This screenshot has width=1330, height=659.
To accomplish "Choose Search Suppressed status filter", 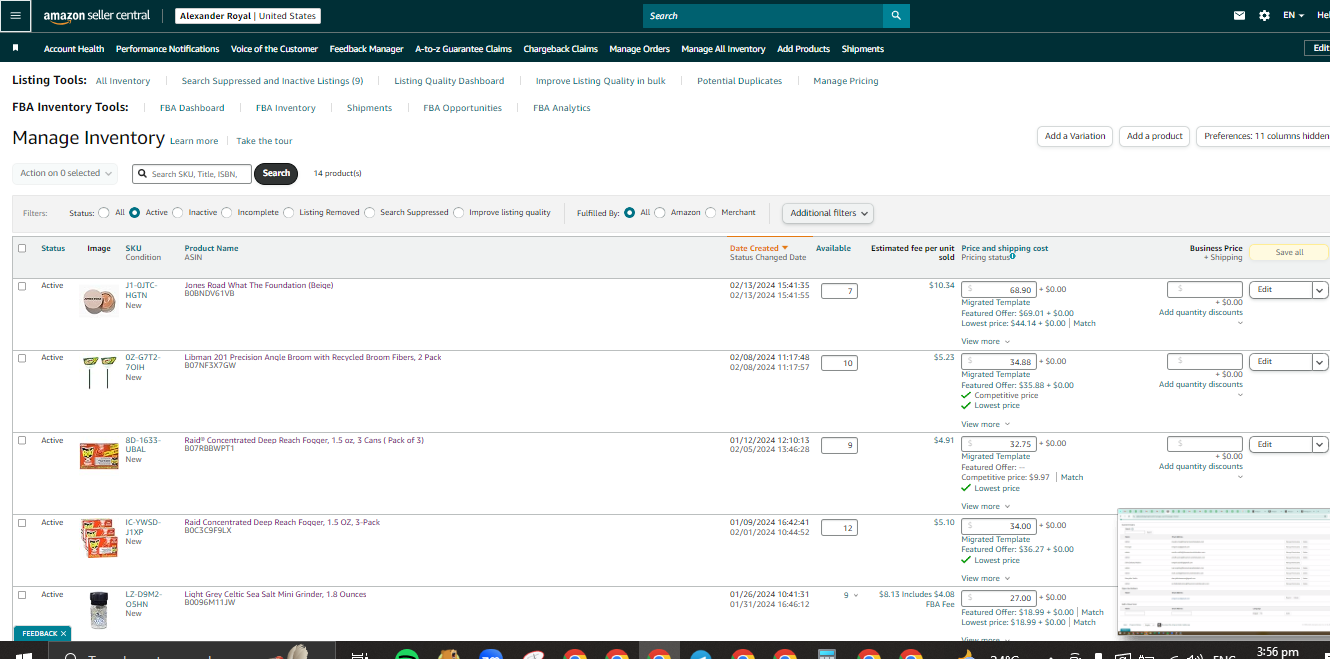I will (x=370, y=212).
